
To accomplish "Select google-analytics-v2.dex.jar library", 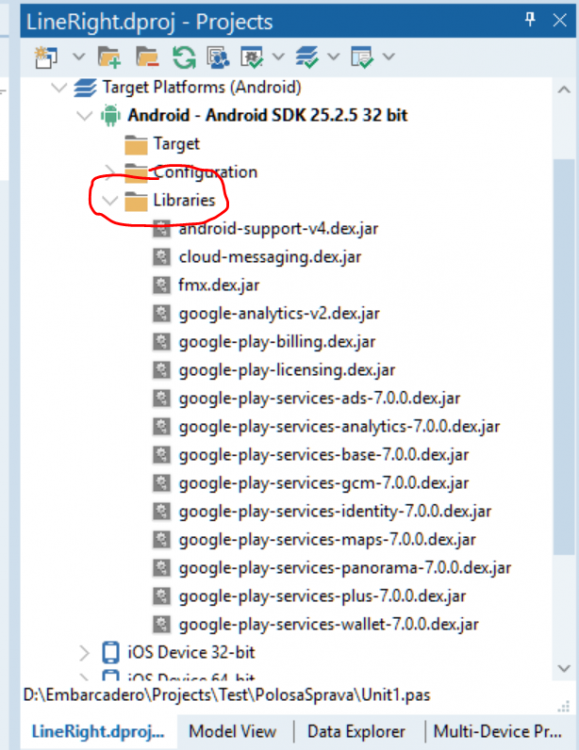I will (279, 313).
